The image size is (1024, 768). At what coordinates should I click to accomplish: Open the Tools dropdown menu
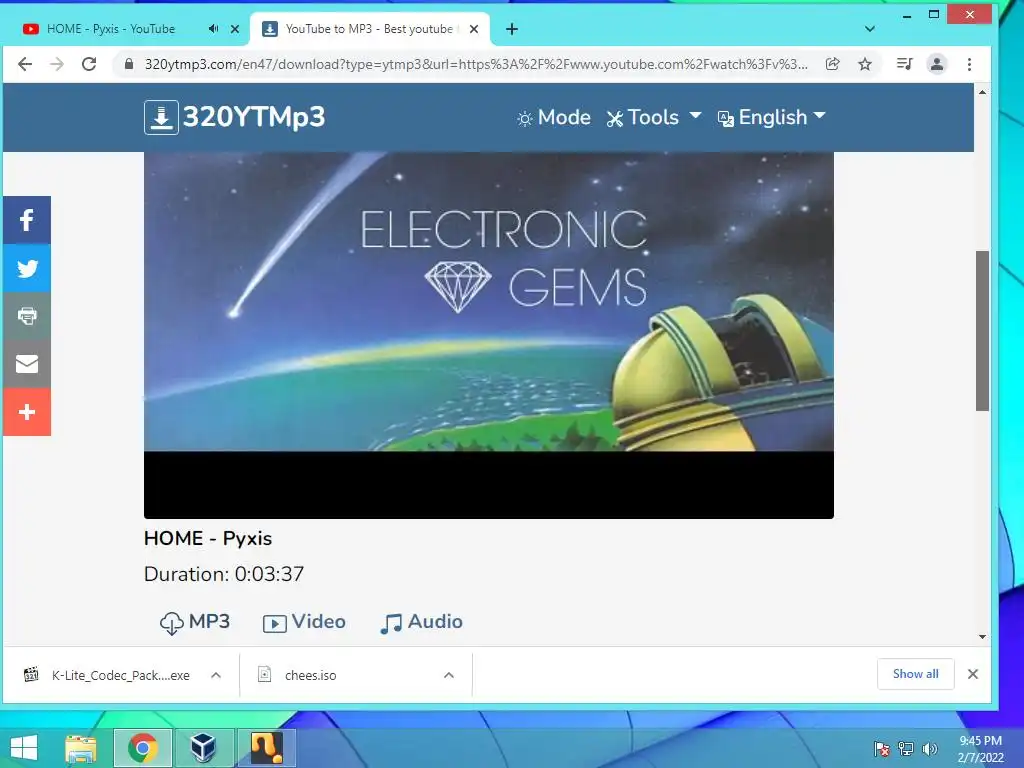tap(654, 118)
